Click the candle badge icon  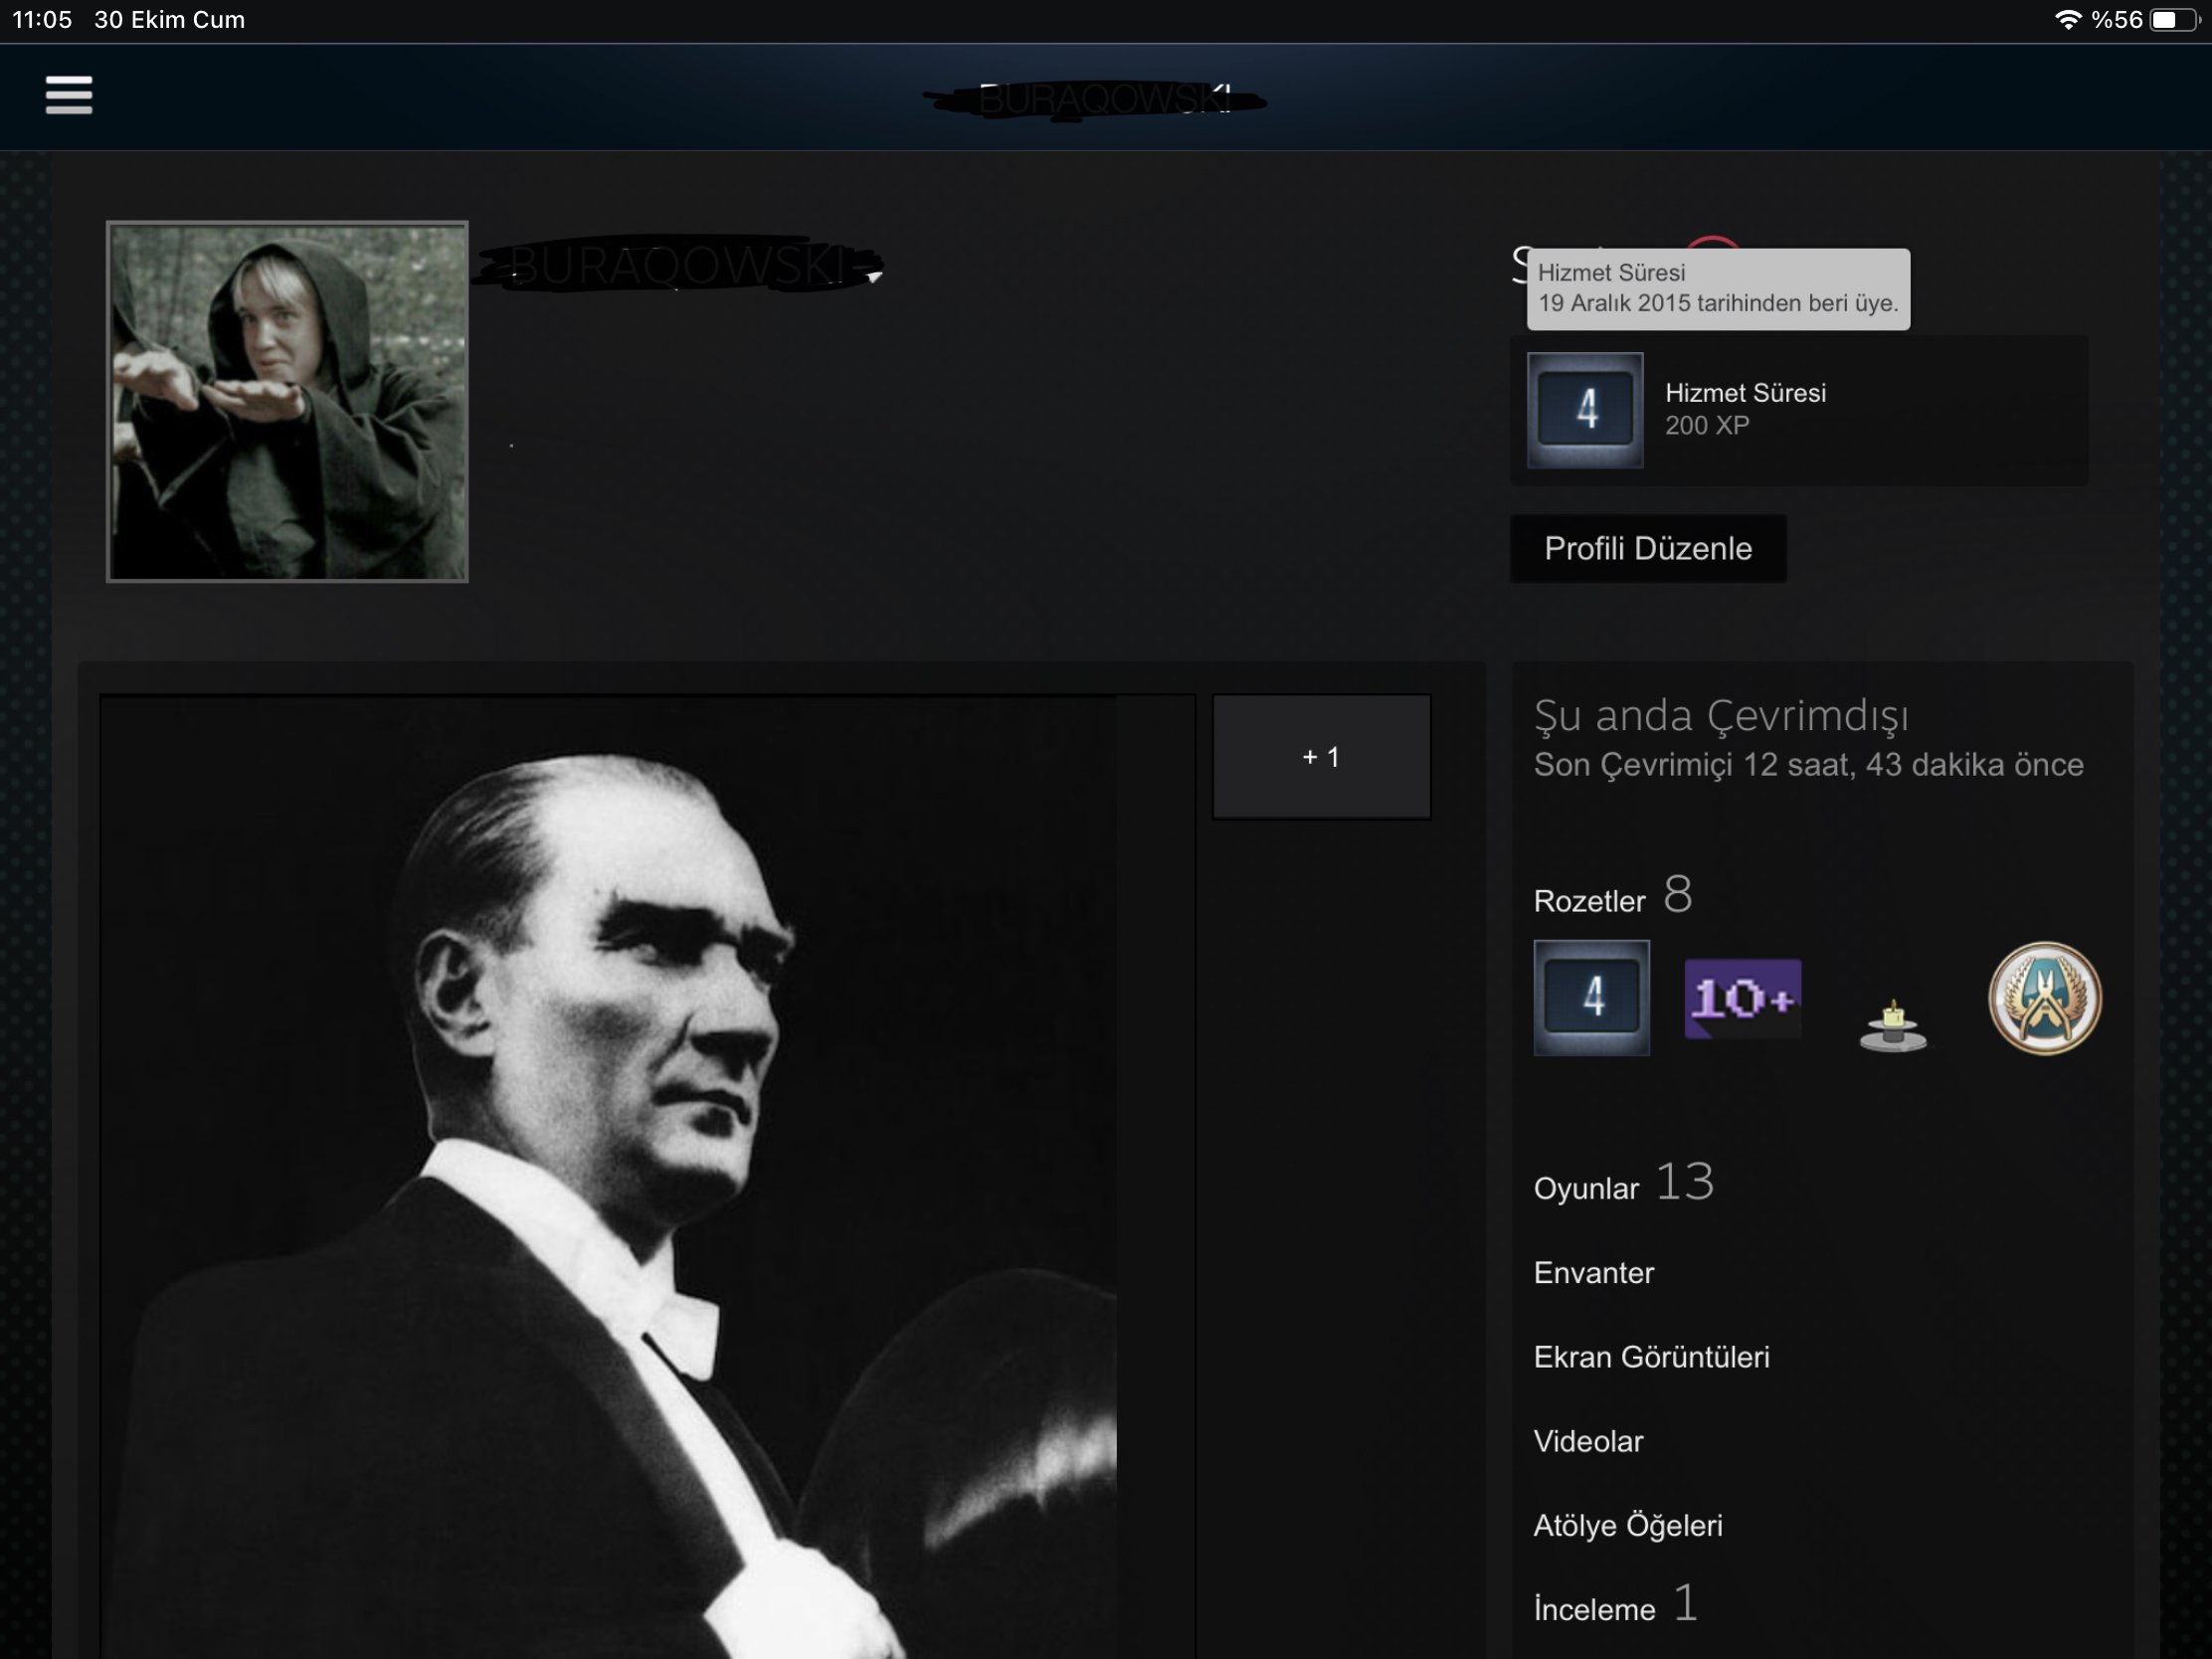[x=1893, y=1025]
